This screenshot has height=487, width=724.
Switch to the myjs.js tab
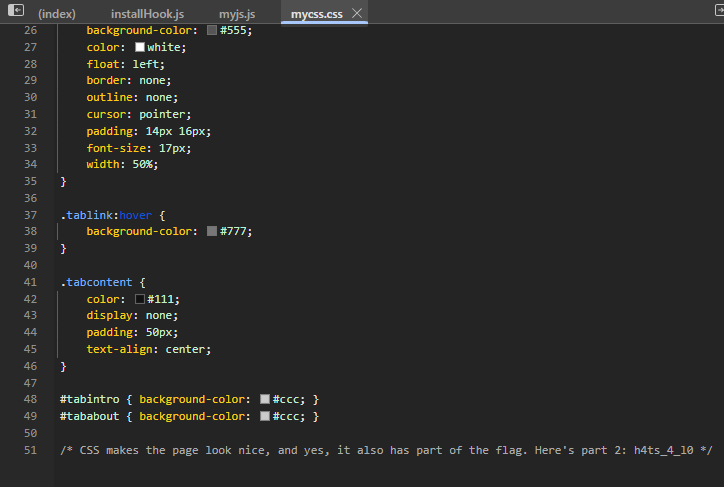click(237, 14)
